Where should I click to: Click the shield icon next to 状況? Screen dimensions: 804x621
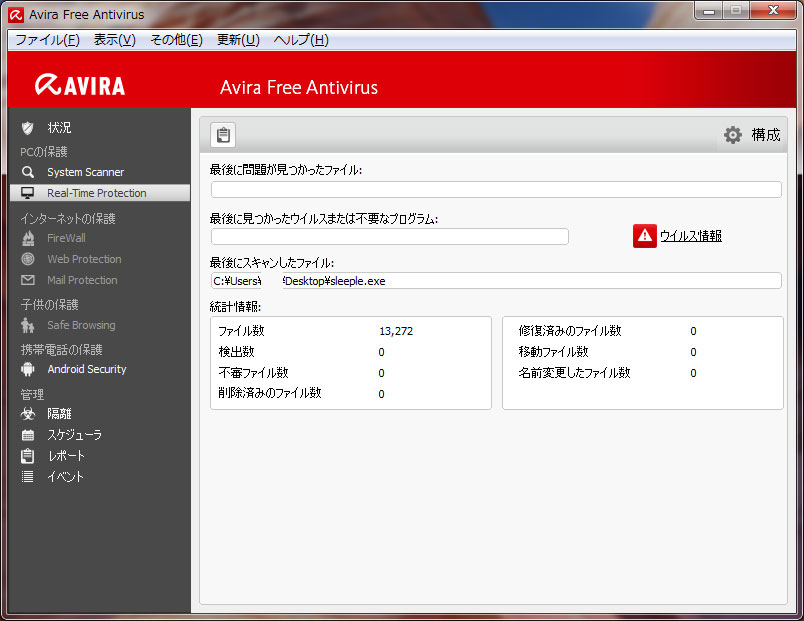click(x=28, y=128)
